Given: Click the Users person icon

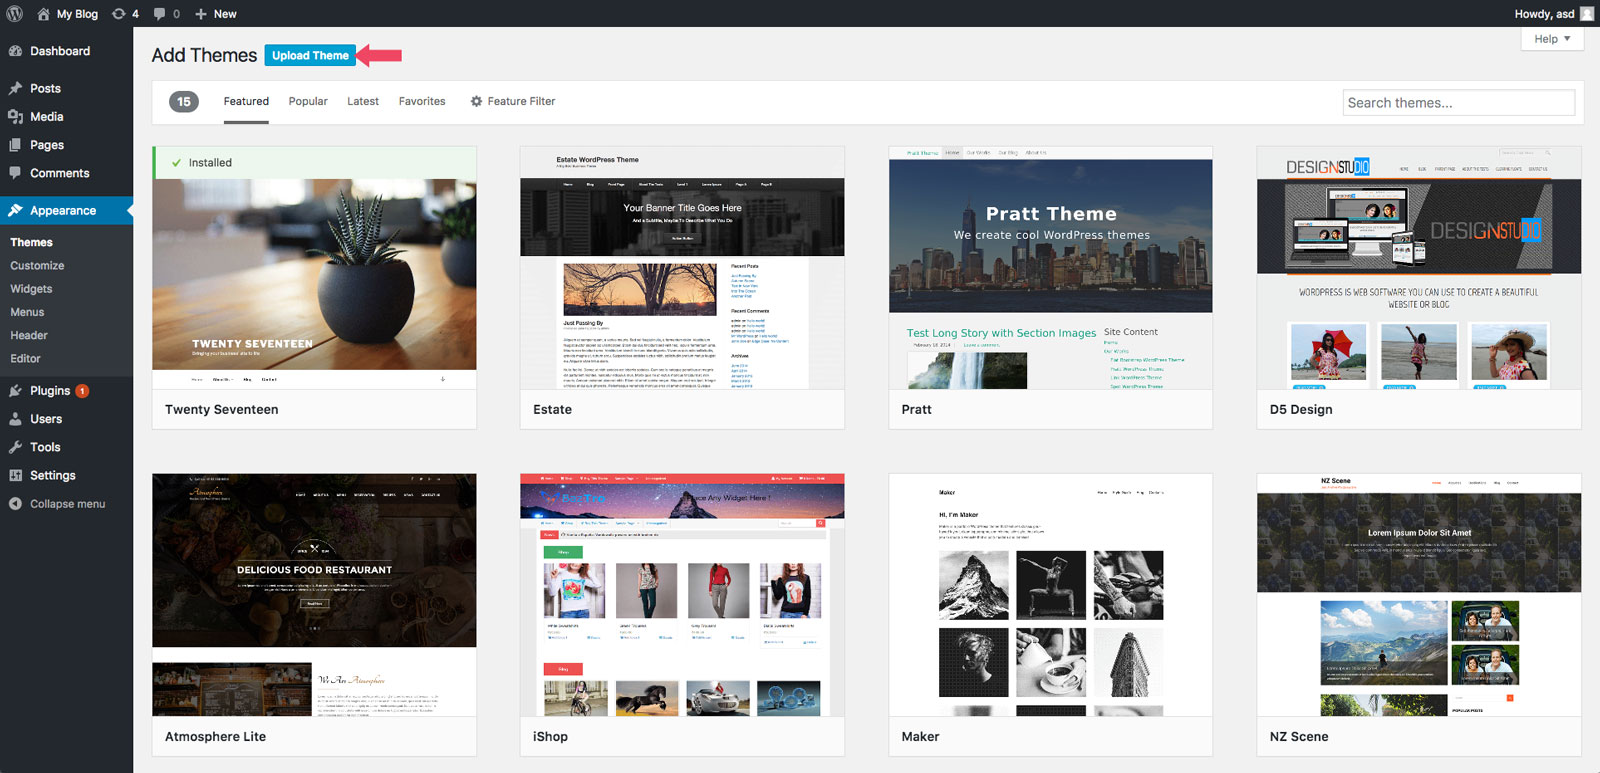Looking at the screenshot, I should pyautogui.click(x=15, y=419).
